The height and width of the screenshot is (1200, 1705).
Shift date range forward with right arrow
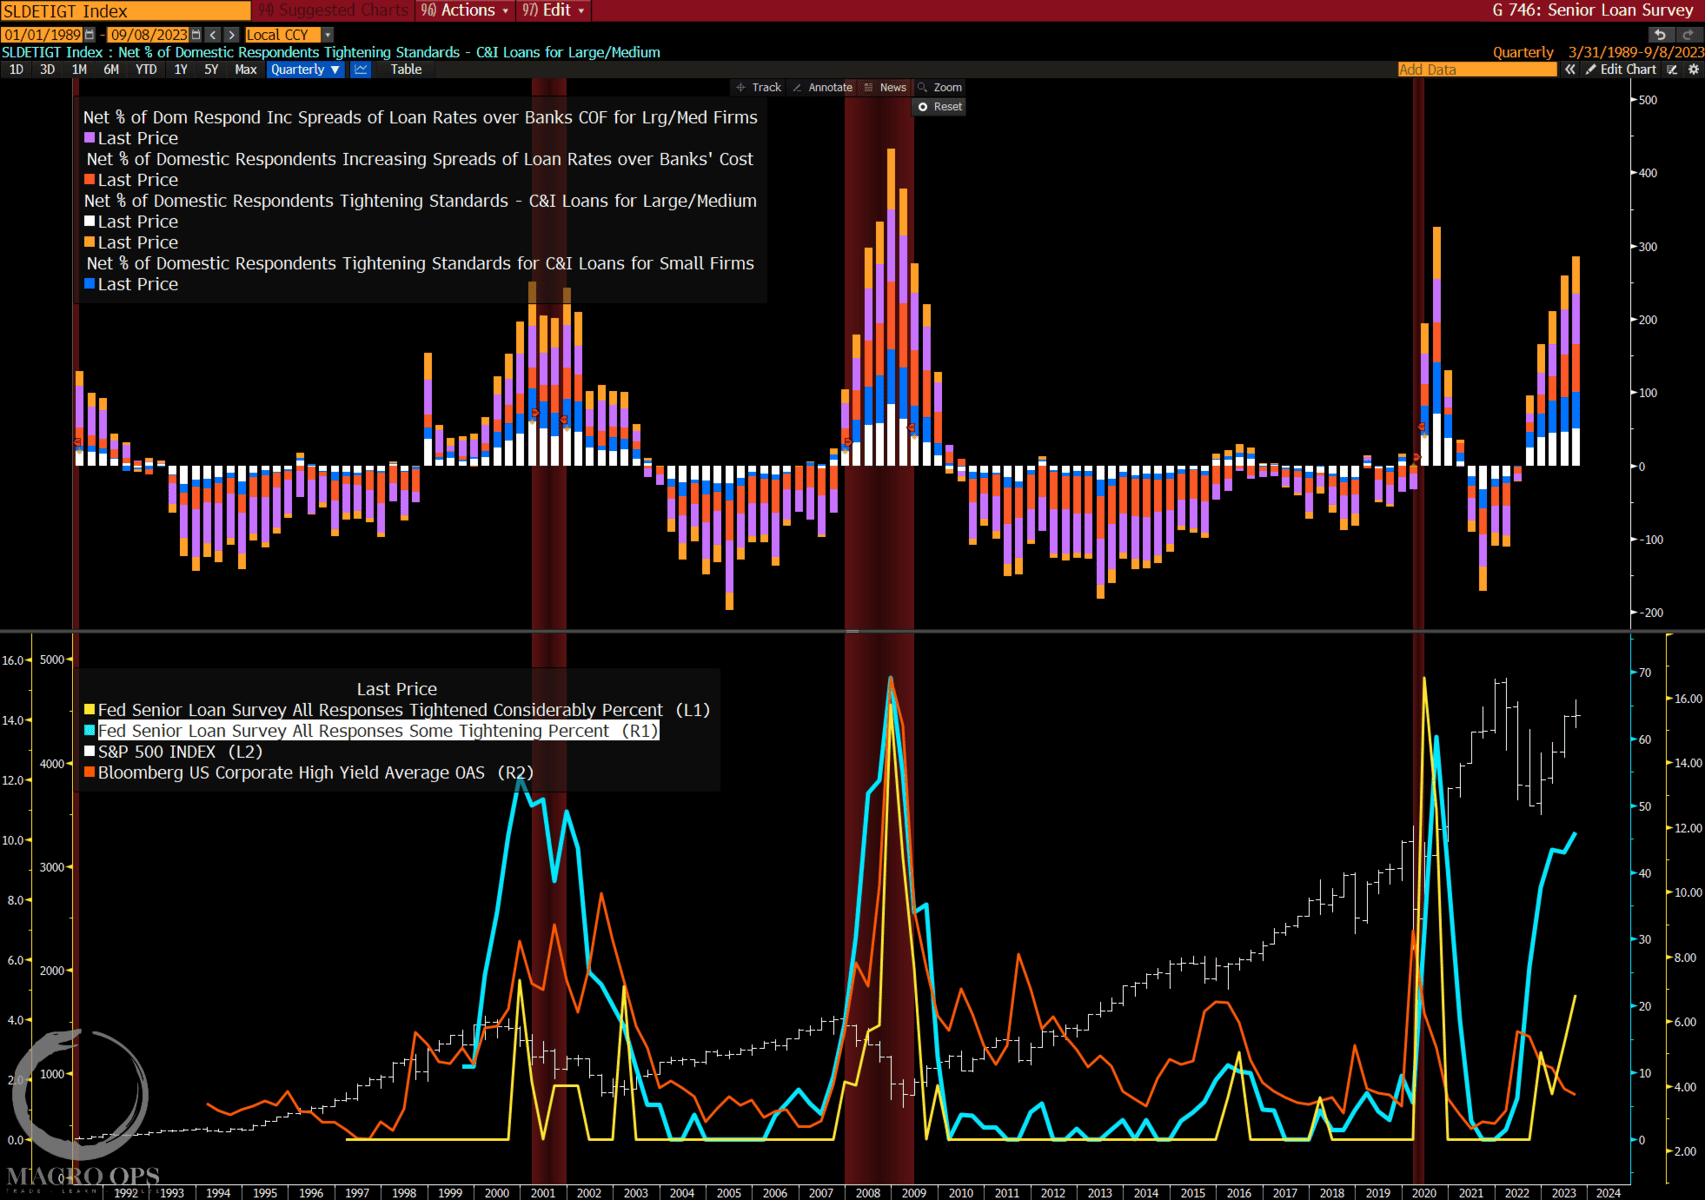[x=232, y=35]
